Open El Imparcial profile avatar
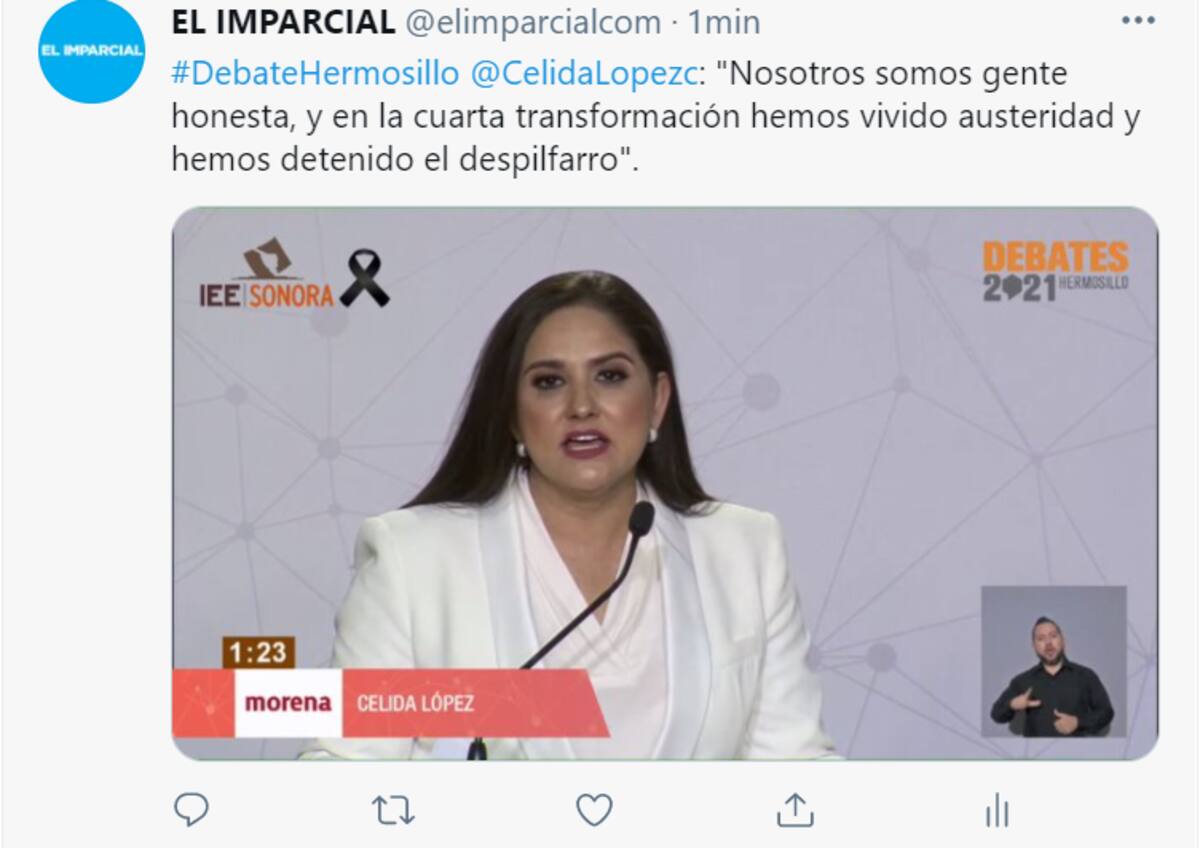This screenshot has width=1200, height=848. pos(91,51)
